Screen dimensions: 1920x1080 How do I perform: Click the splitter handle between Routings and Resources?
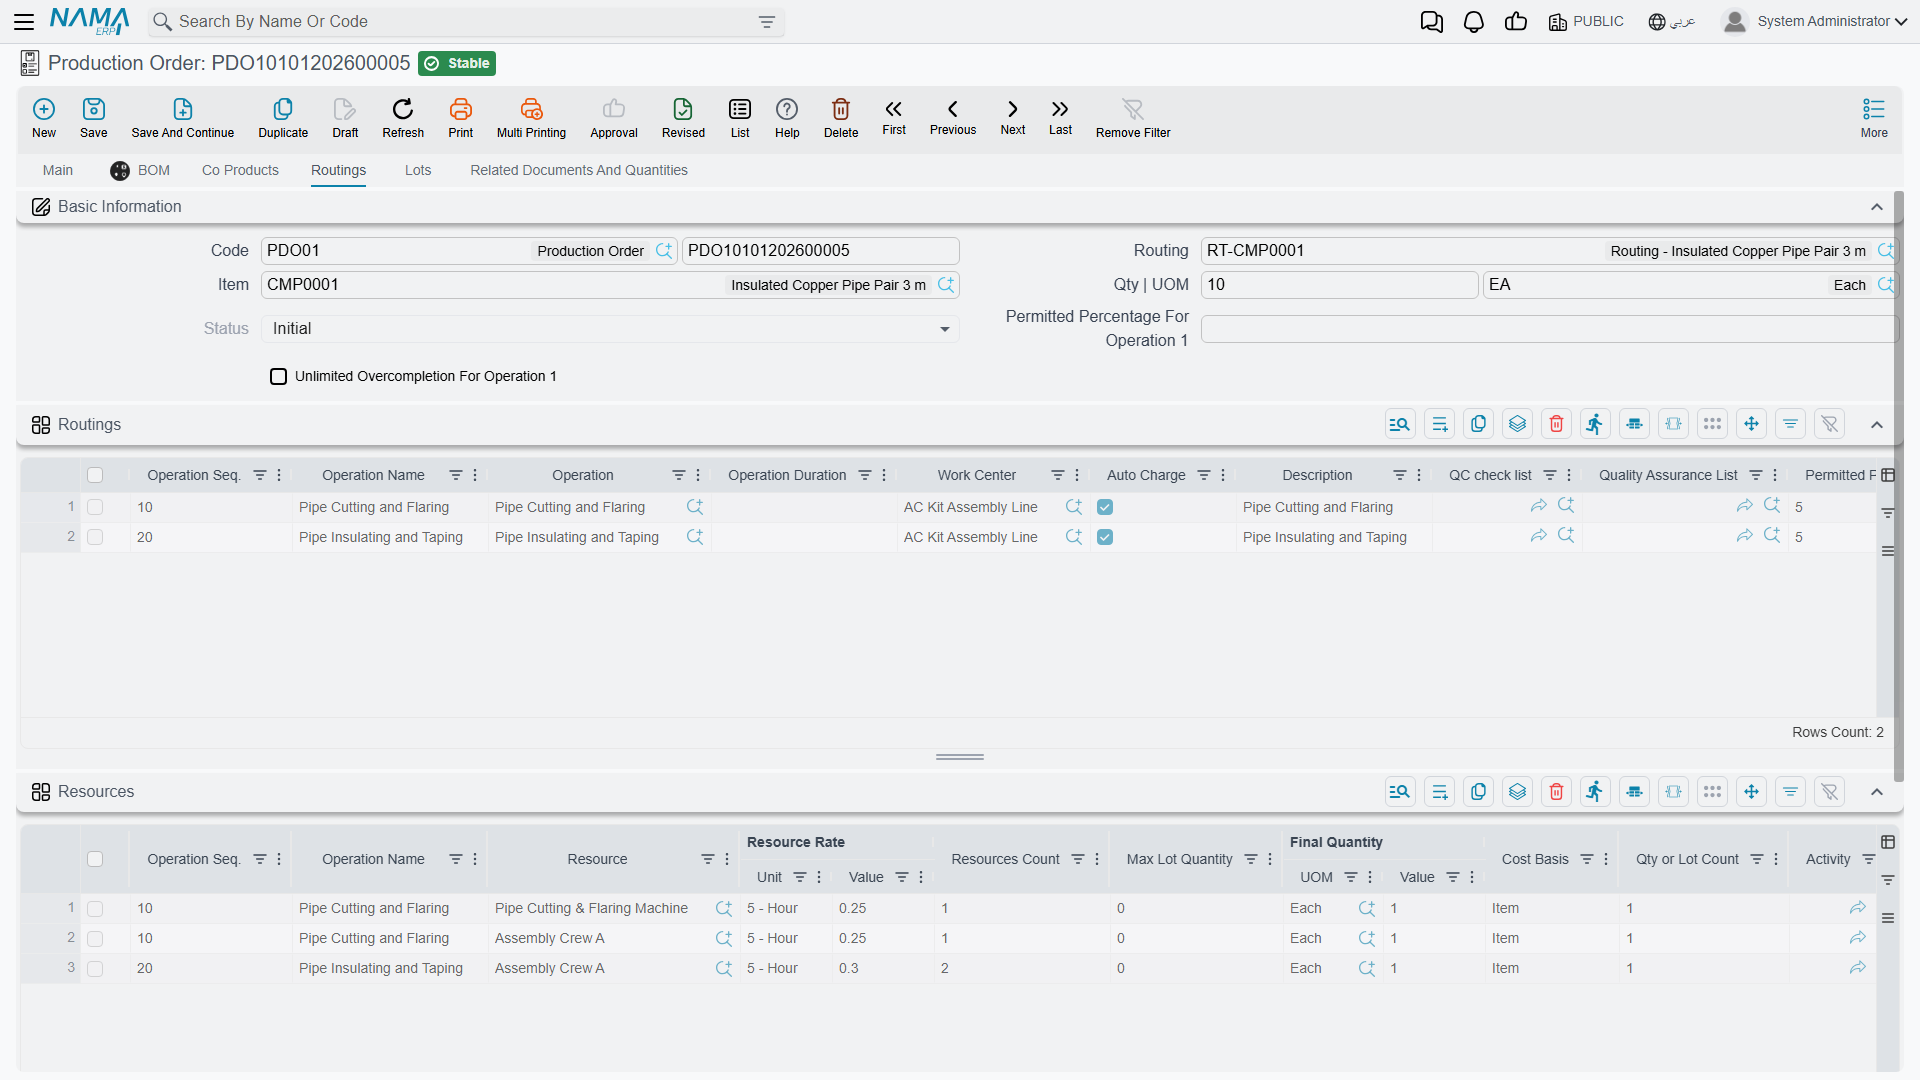(960, 757)
